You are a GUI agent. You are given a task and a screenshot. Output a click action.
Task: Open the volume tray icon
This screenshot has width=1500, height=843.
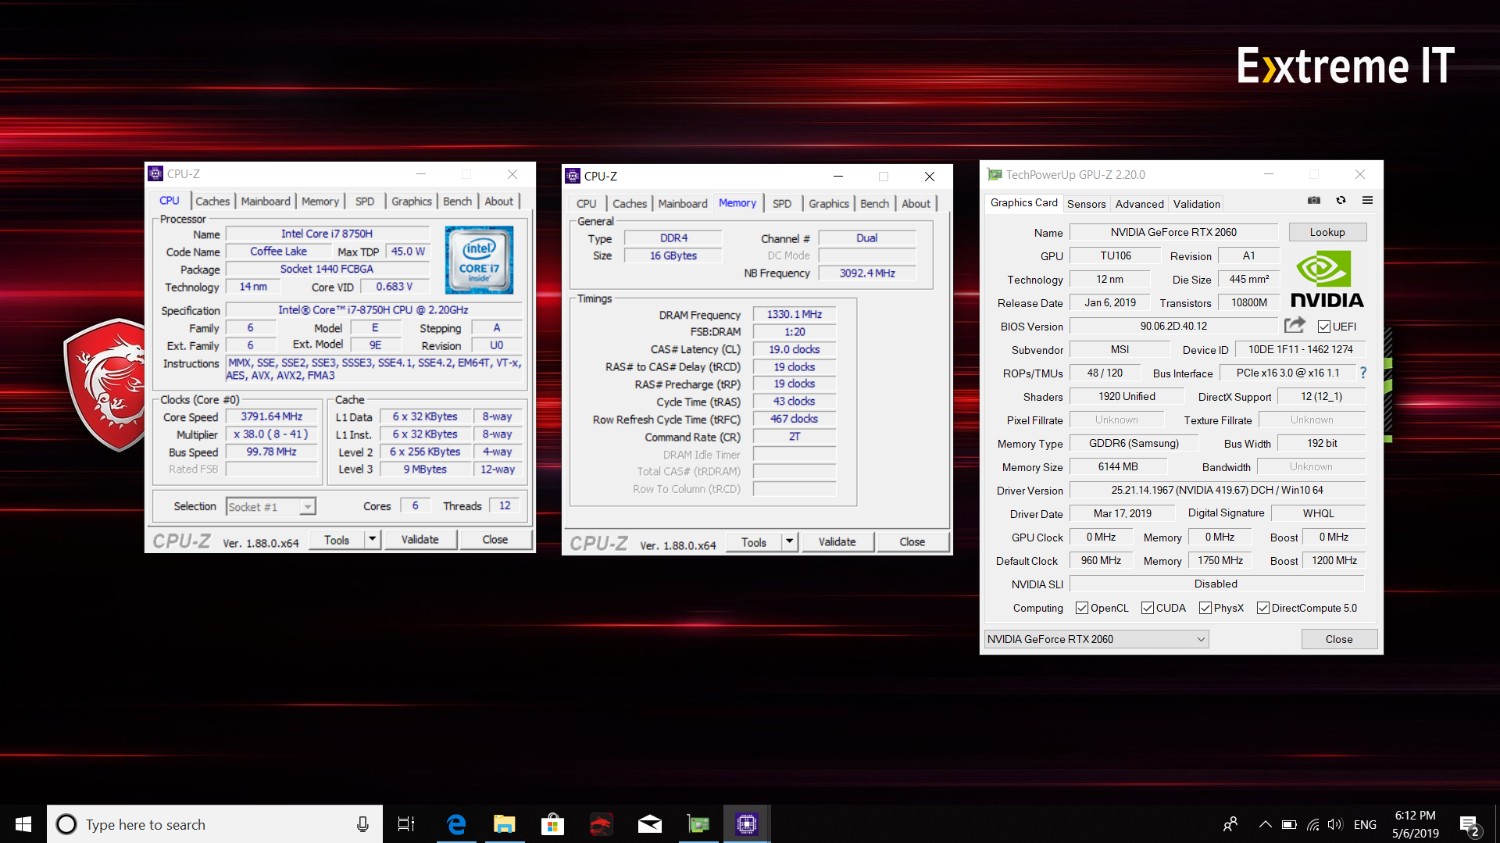click(x=1335, y=825)
